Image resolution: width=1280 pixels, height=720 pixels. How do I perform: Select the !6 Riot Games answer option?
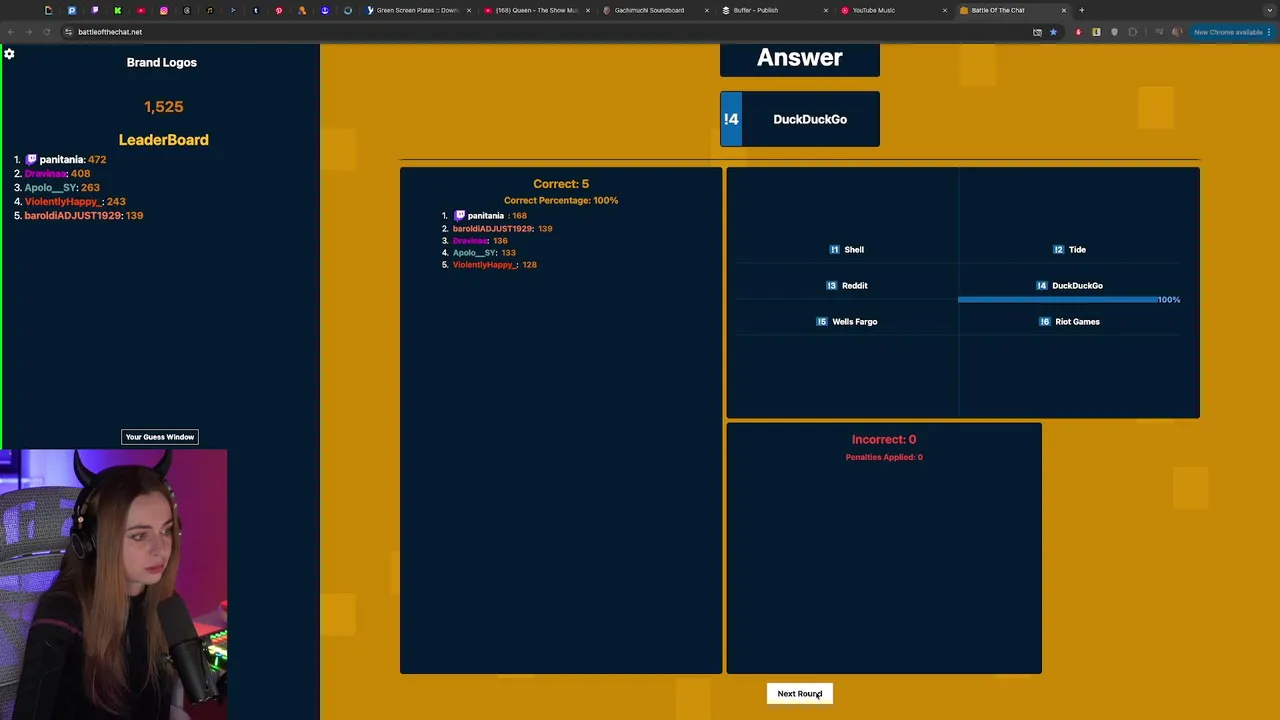(1069, 322)
